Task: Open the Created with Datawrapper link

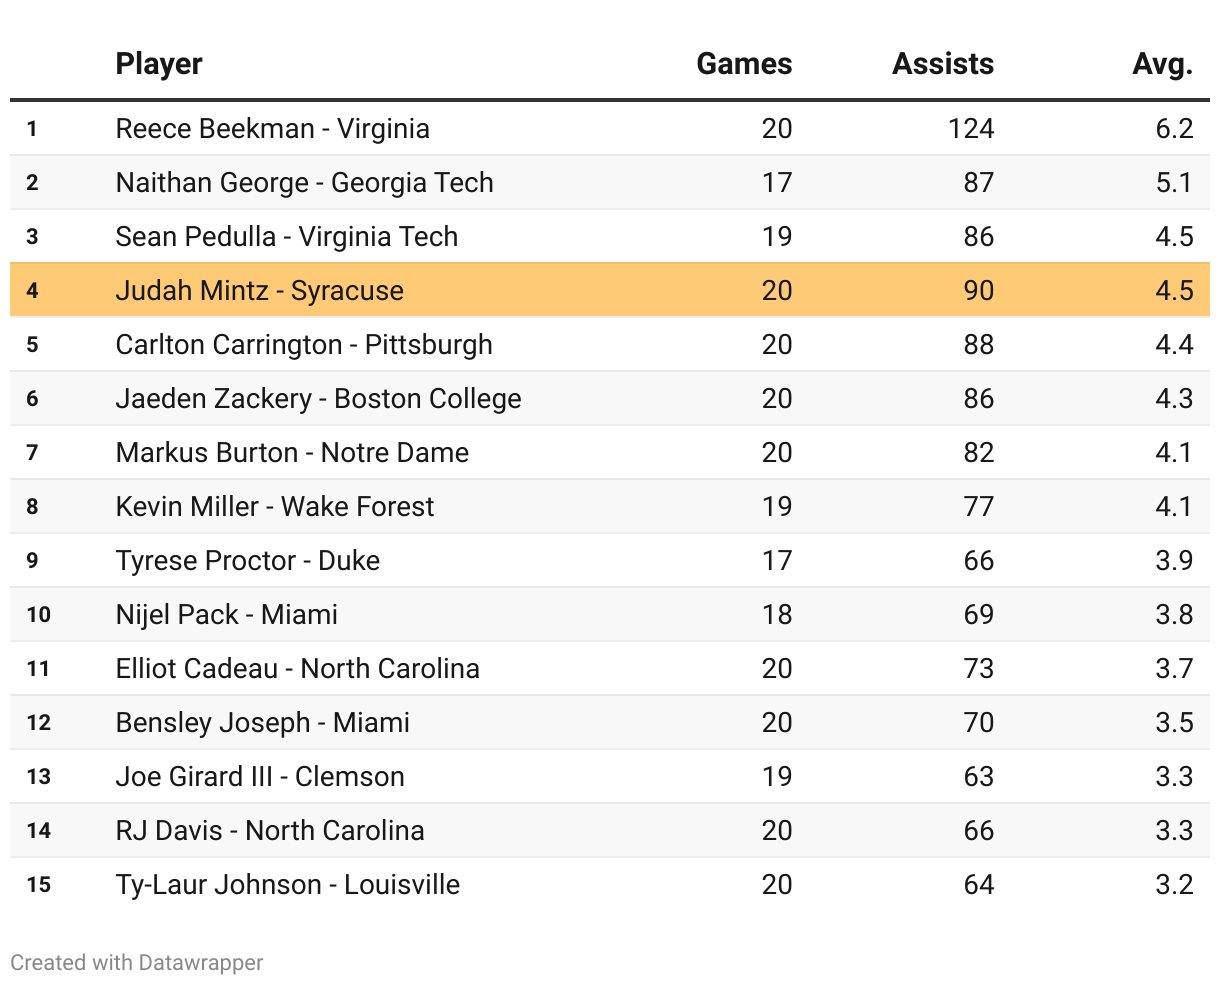Action: coord(137,962)
